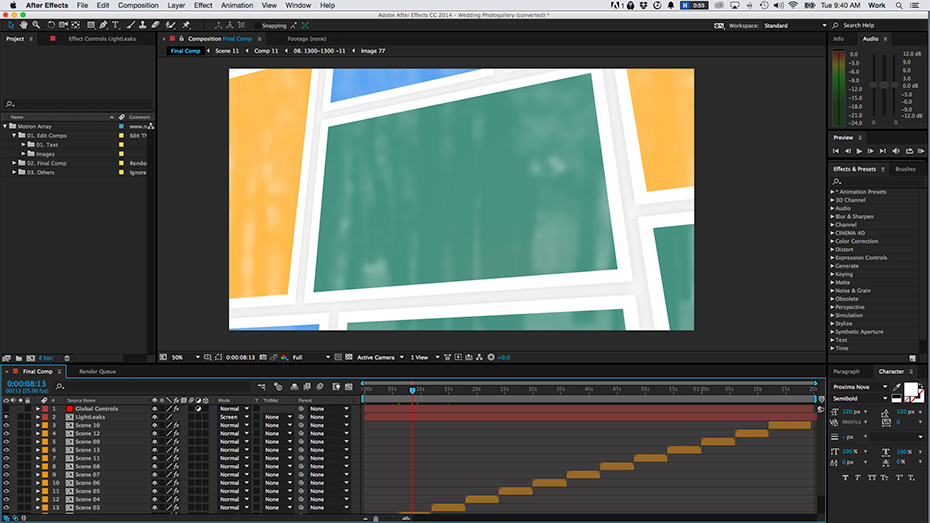The width and height of the screenshot is (930, 523).
Task: Select the Puppet Pin tool
Action: click(x=186, y=25)
